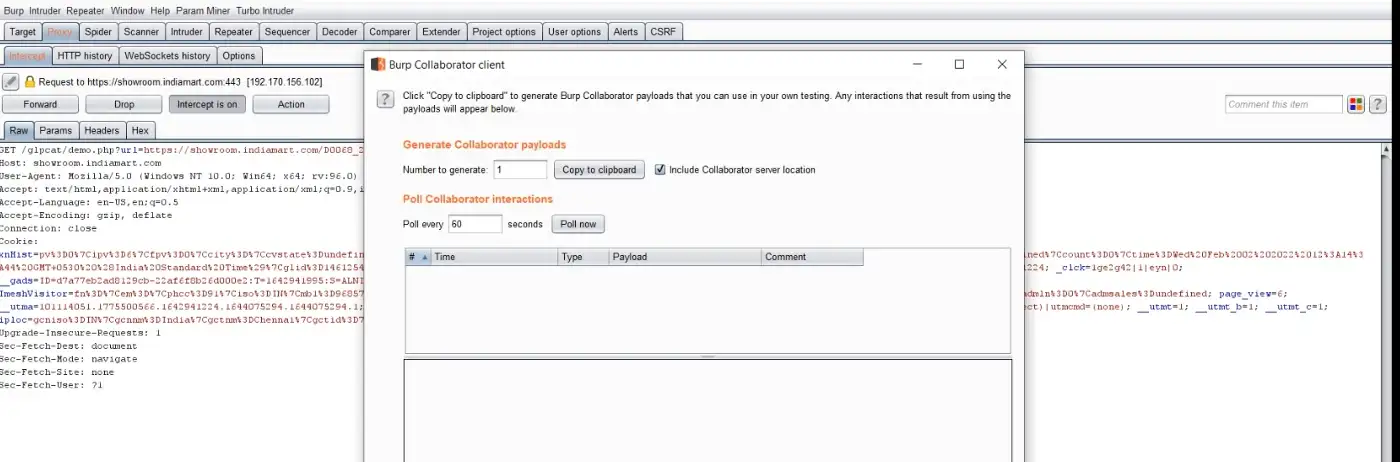The height and width of the screenshot is (462, 1400).
Task: Click the Poll every seconds field
Action: pos(475,224)
